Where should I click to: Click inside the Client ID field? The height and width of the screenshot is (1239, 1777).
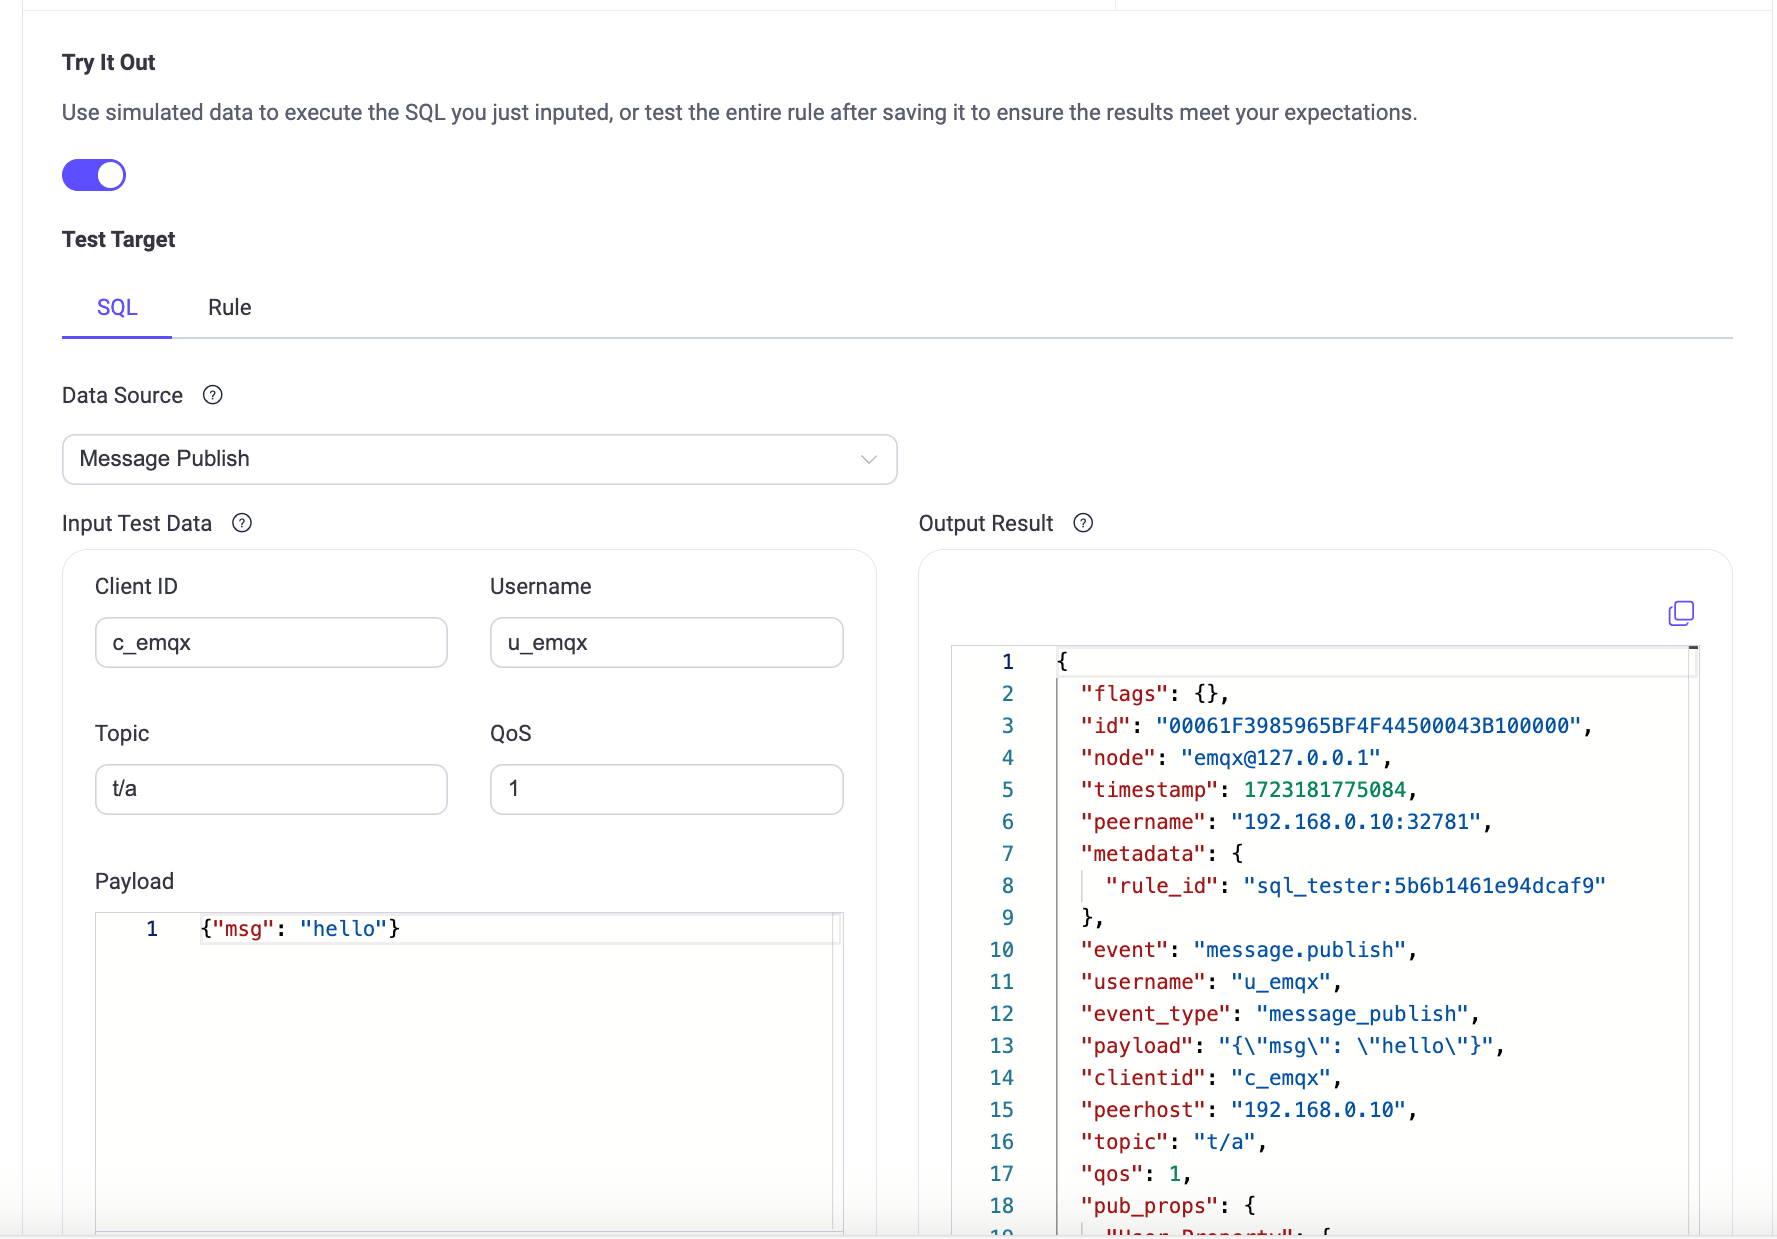[270, 642]
